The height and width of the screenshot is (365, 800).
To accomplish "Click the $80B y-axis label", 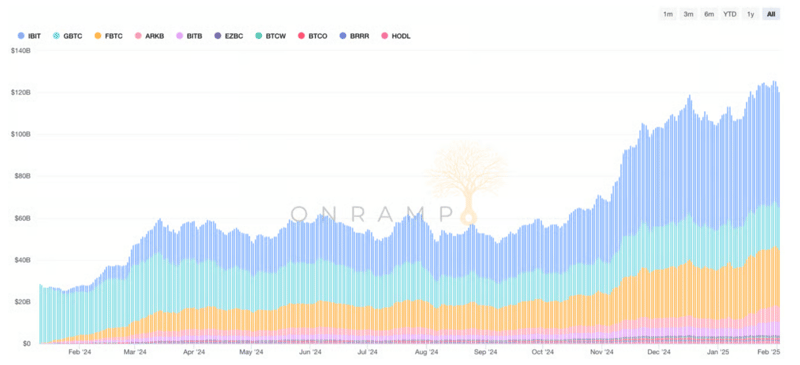I will (21, 177).
